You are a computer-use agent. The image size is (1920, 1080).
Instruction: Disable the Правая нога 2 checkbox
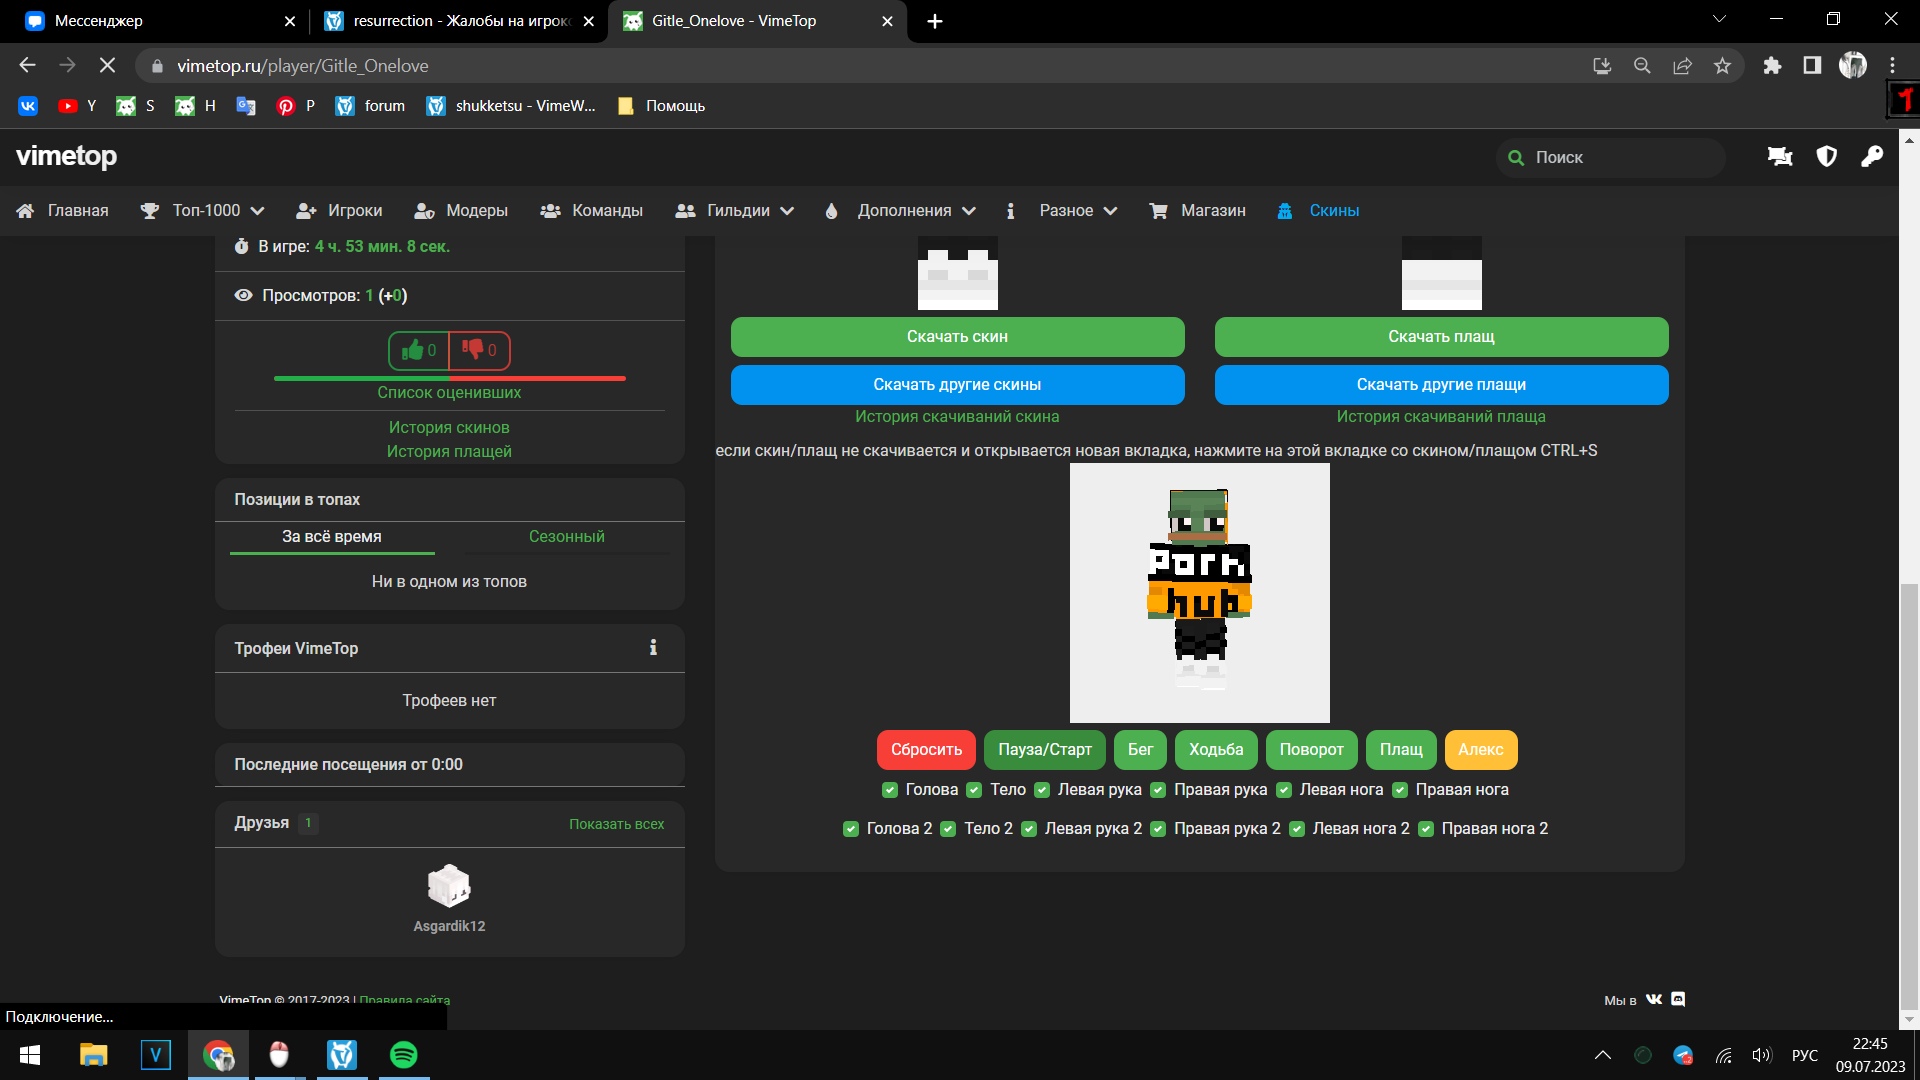1426,829
